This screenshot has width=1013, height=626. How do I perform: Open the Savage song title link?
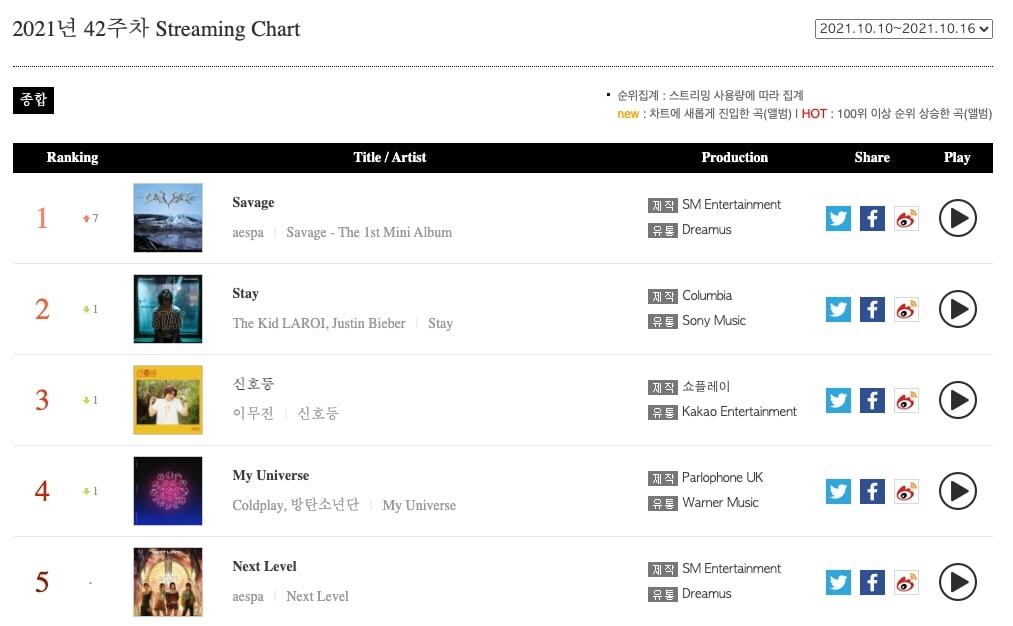pyautogui.click(x=253, y=203)
